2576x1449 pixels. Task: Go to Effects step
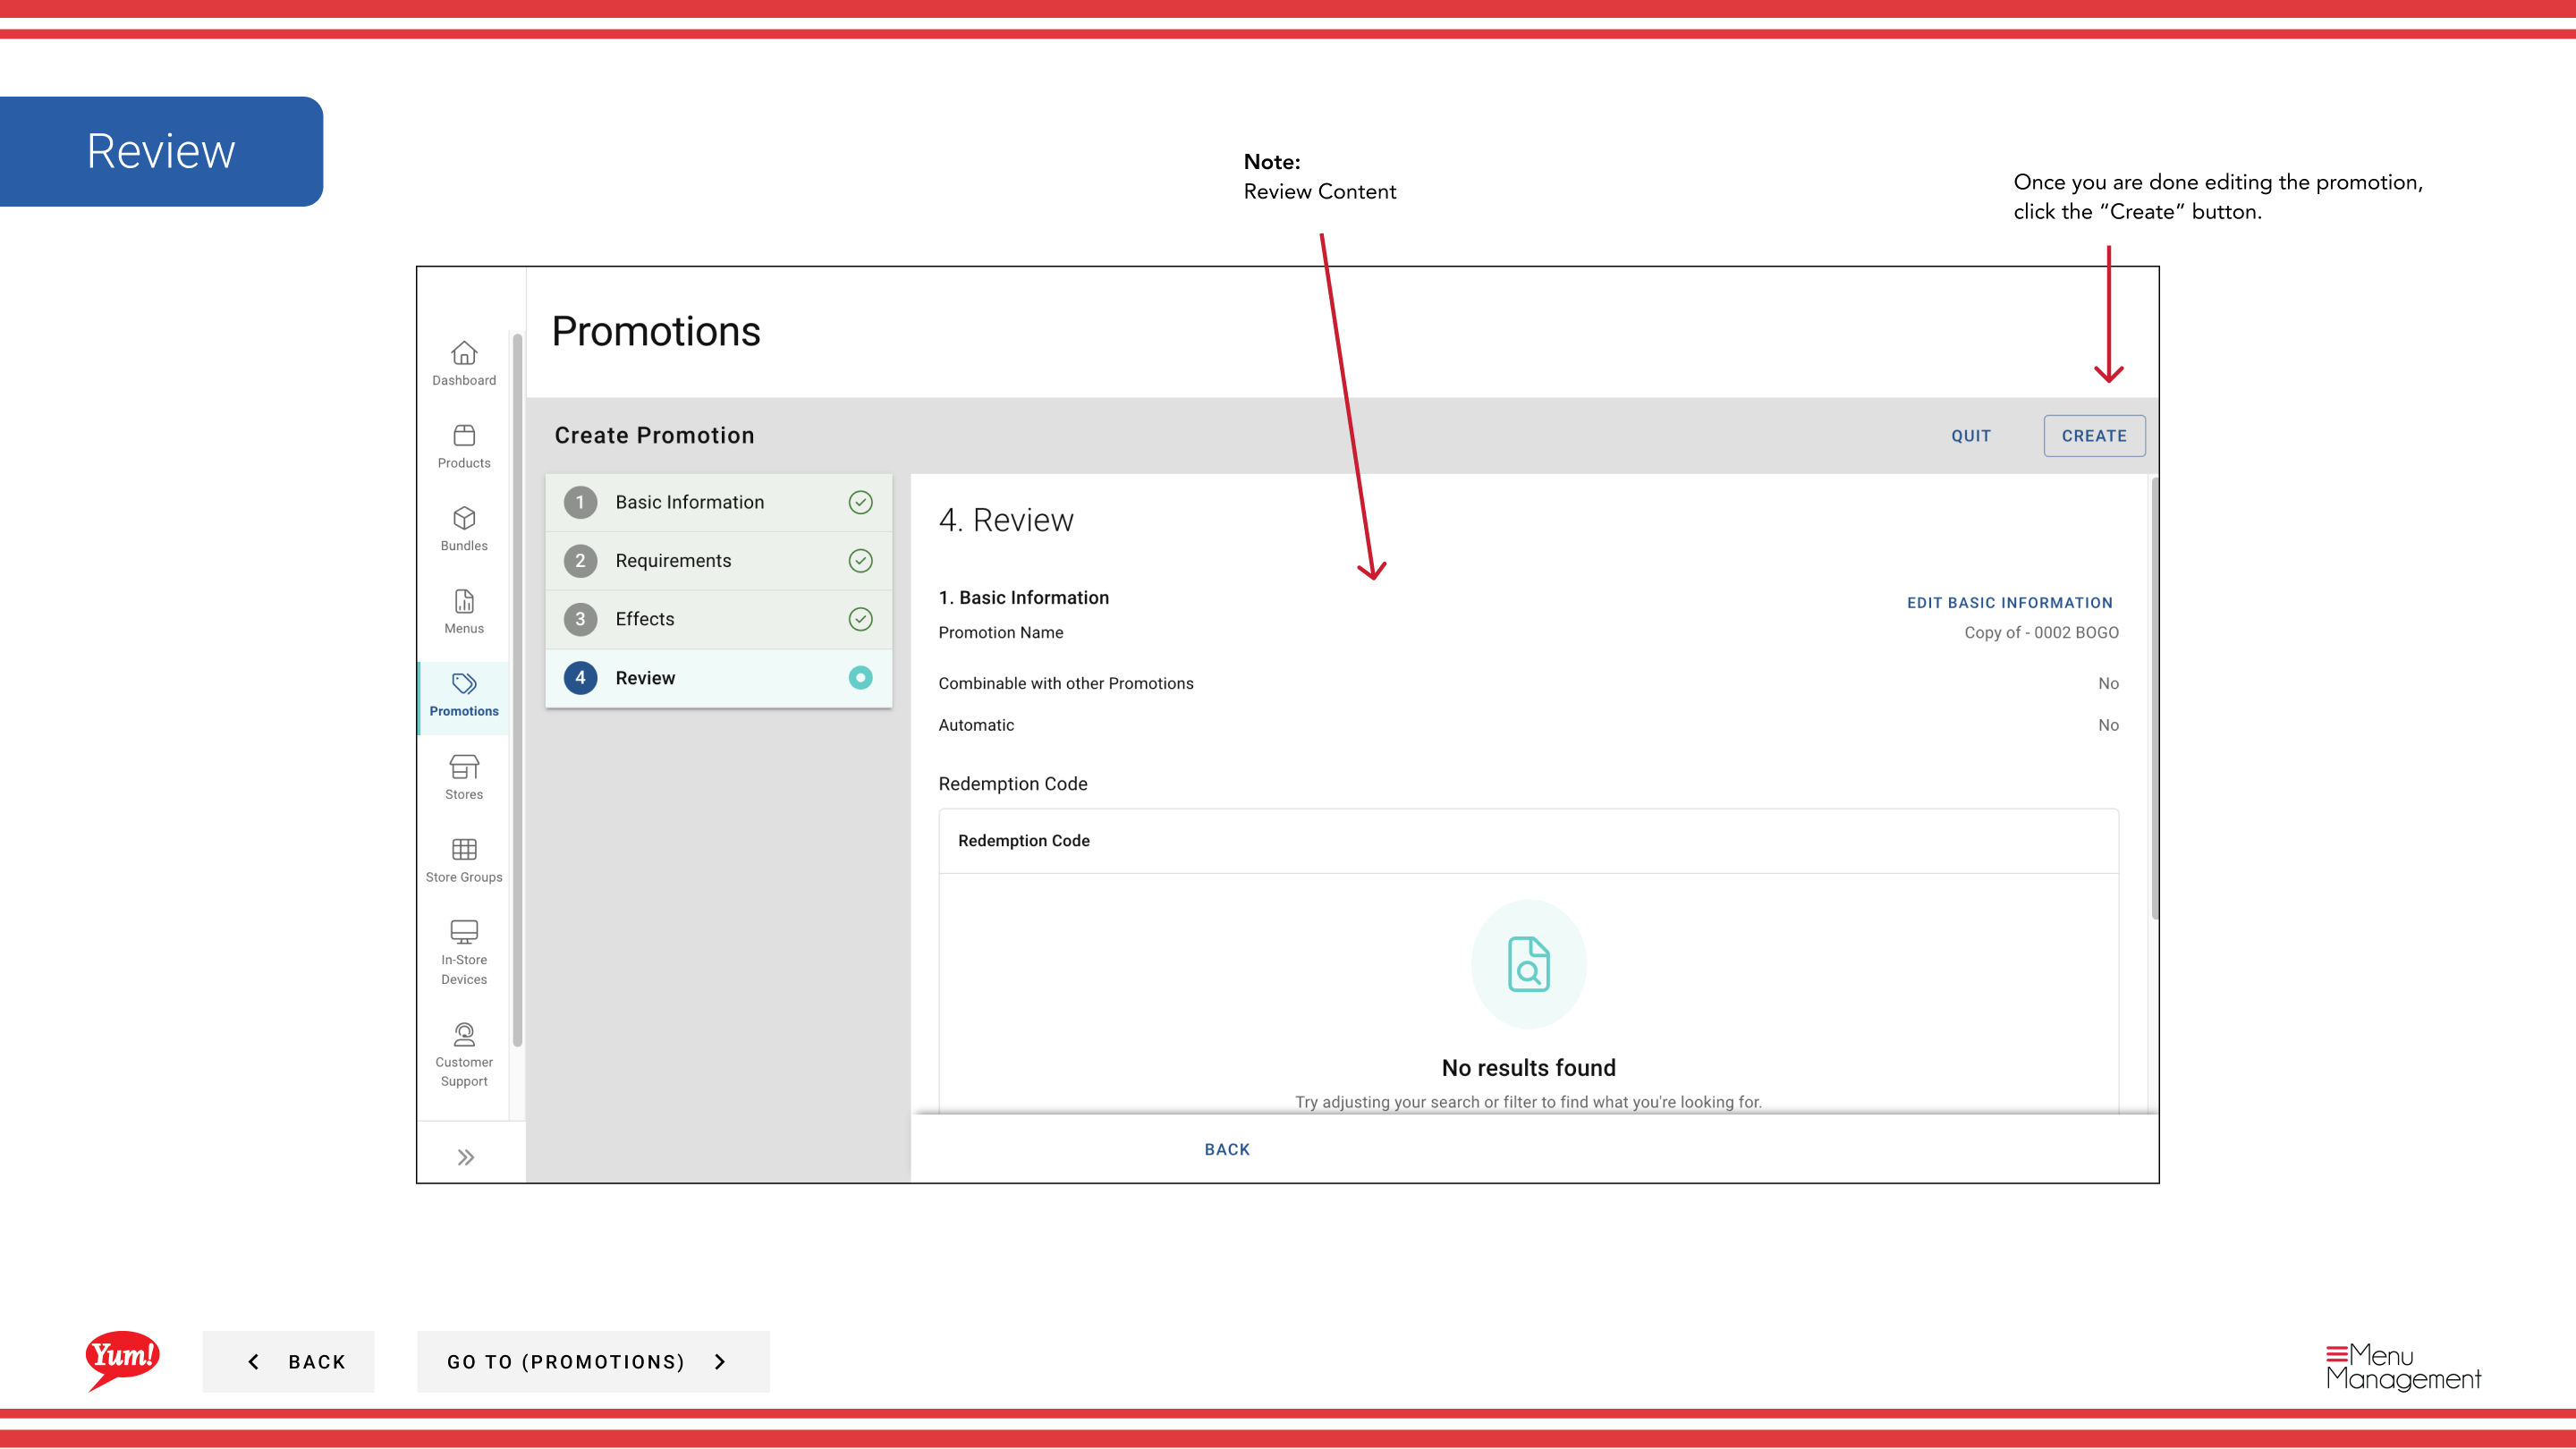point(719,619)
